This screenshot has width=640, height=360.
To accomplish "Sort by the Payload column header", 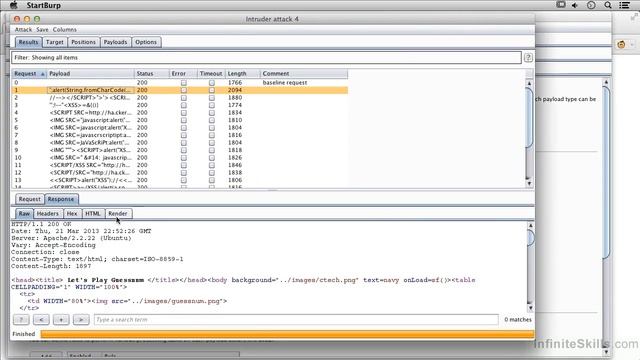I will pyautogui.click(x=90, y=73).
